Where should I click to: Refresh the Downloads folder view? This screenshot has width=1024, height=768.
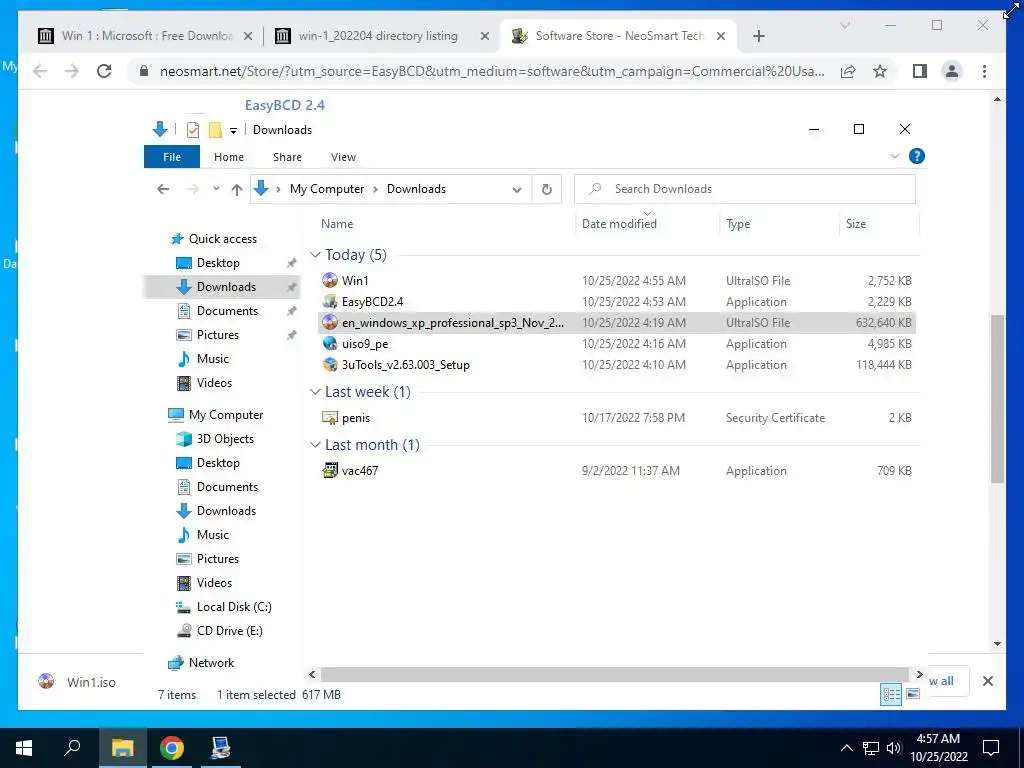pos(547,189)
